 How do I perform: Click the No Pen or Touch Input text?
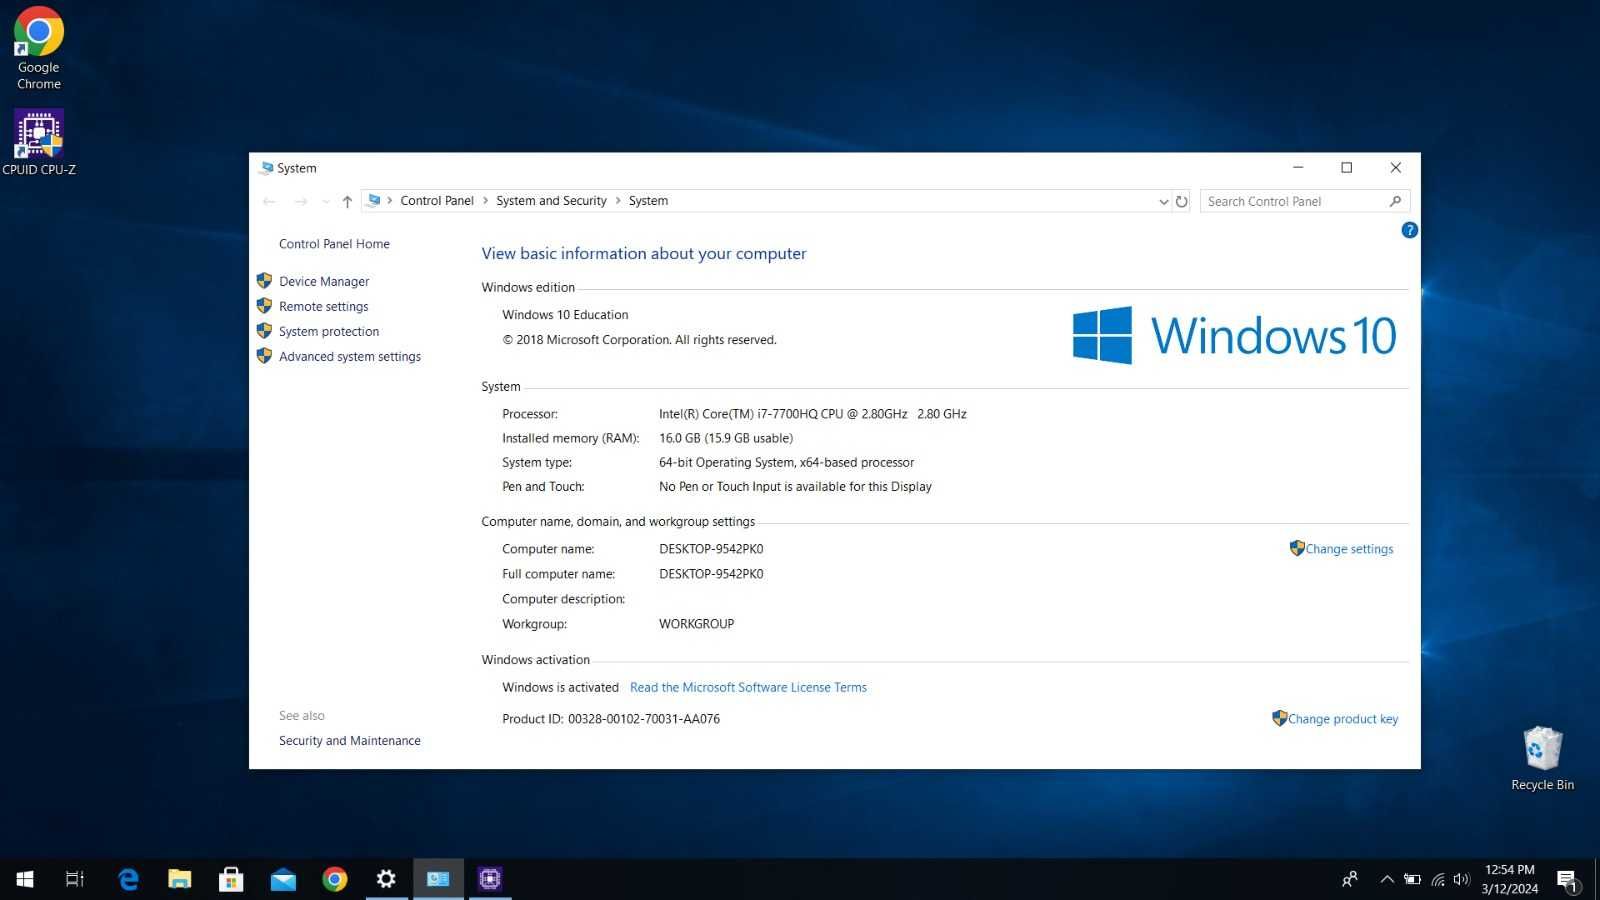pyautogui.click(x=795, y=487)
